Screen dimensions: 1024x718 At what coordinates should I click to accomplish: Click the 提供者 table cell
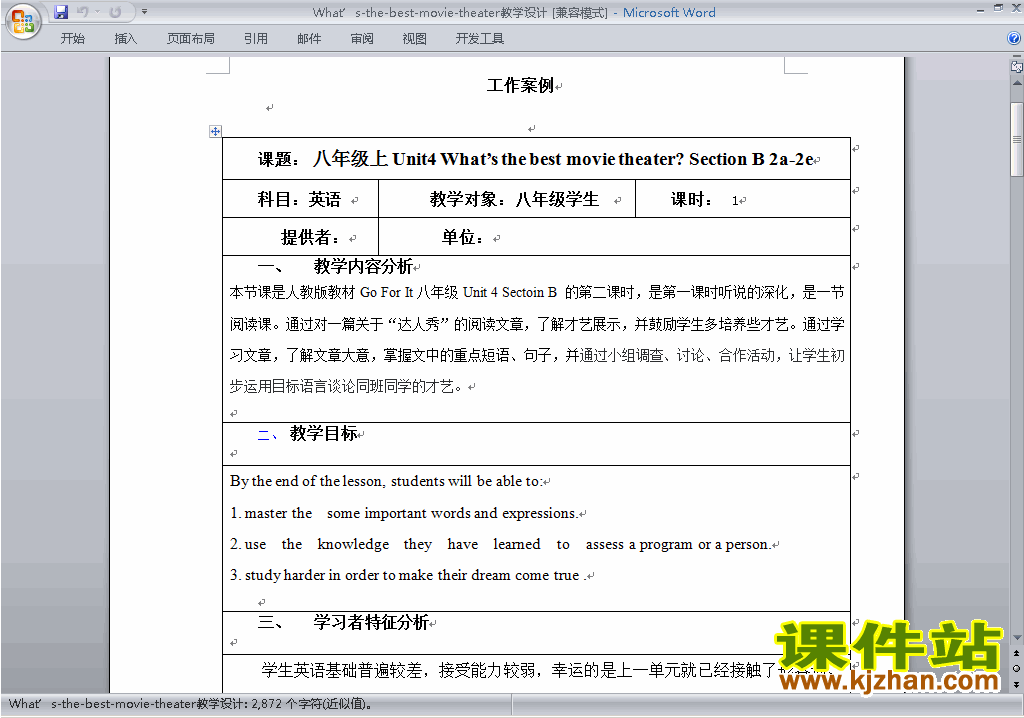[x=300, y=237]
